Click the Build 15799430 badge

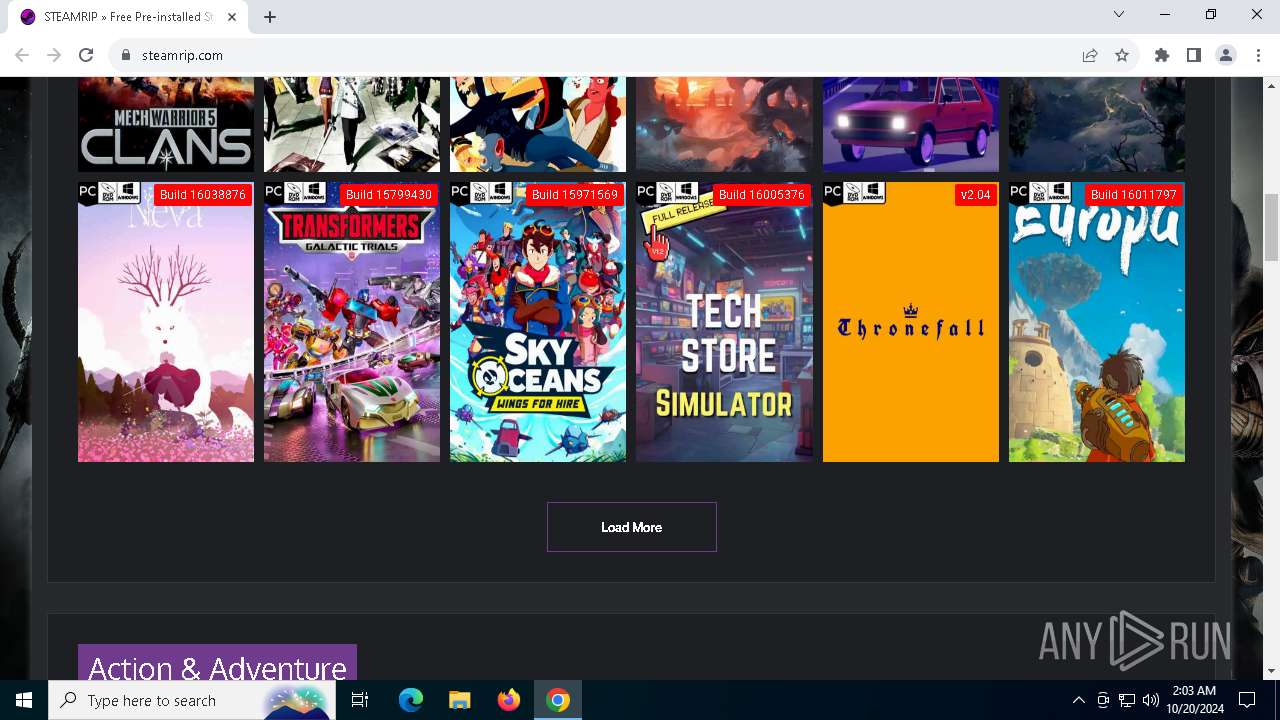[x=389, y=195]
